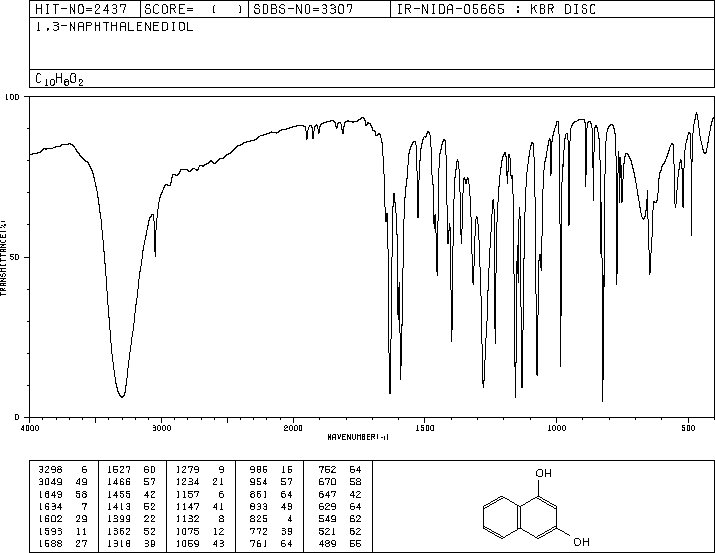Click the 1279 peak table entry

[188, 470]
